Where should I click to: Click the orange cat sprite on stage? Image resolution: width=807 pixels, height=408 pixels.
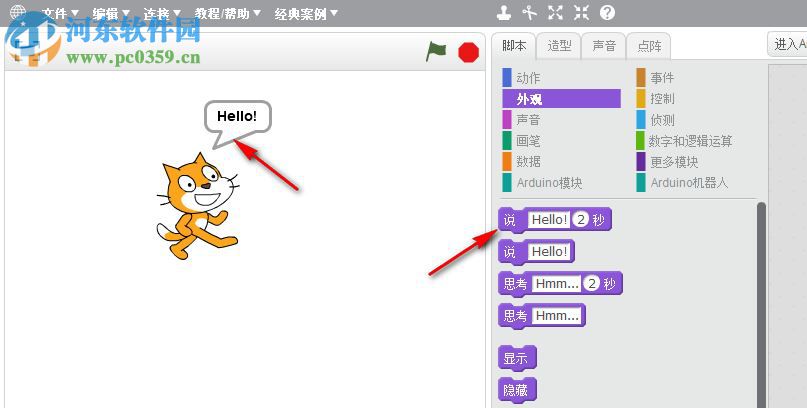(x=197, y=206)
